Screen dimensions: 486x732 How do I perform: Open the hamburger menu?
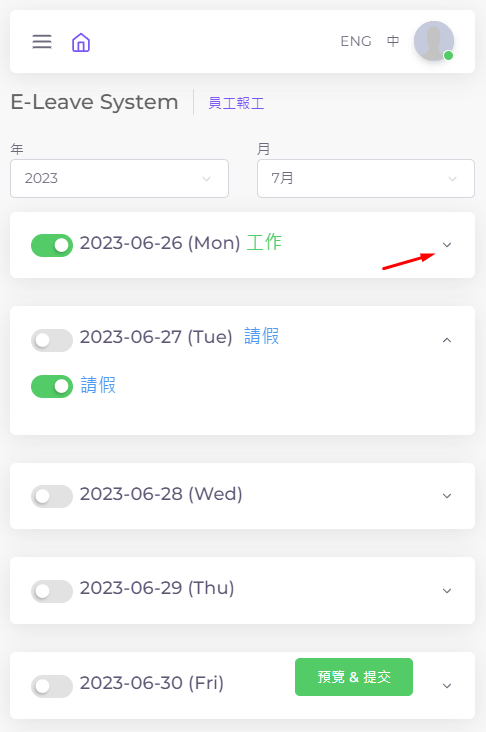click(42, 42)
